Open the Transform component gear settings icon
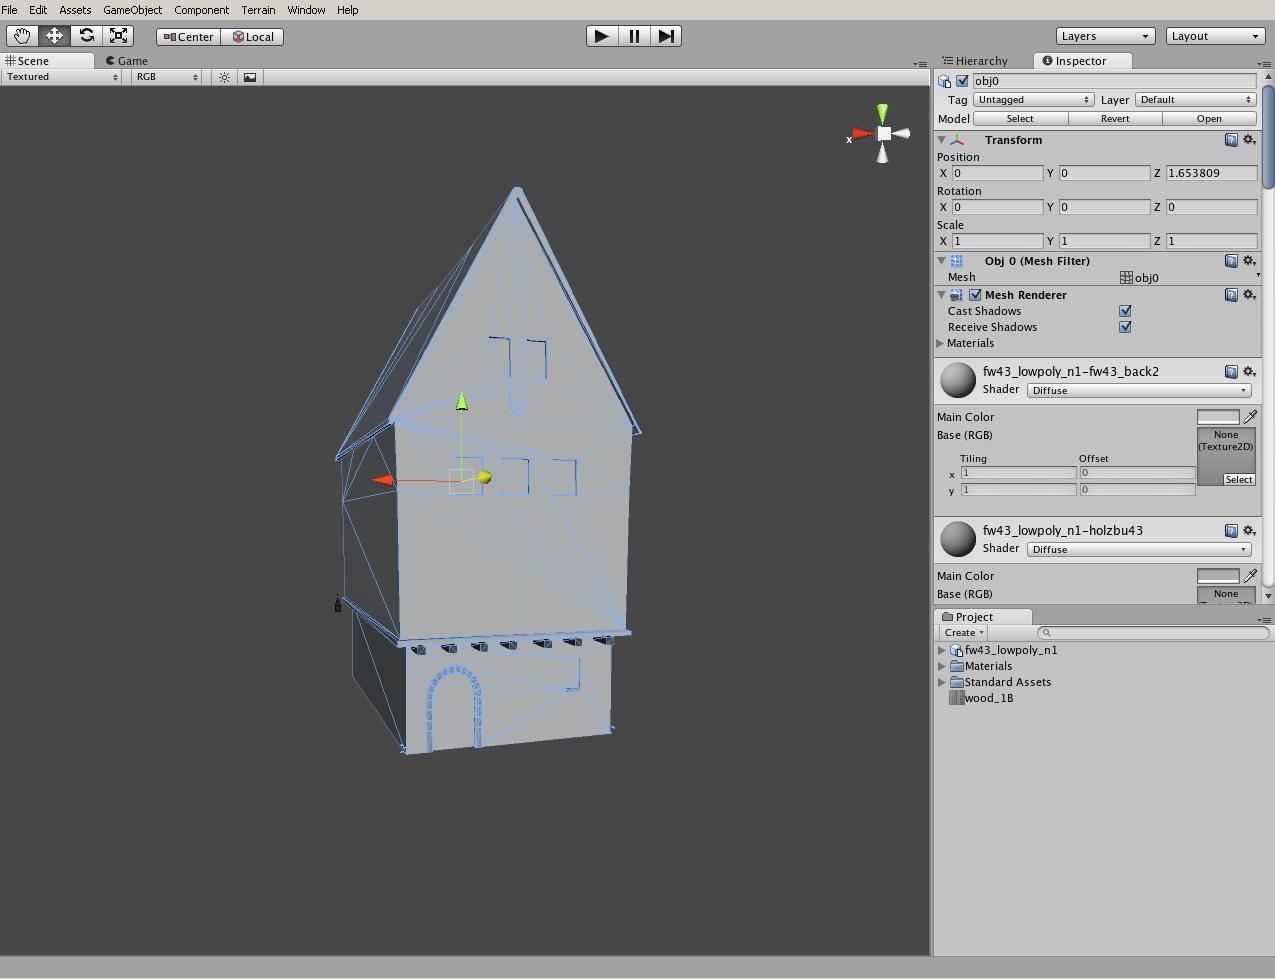The width and height of the screenshot is (1275, 980). (1248, 140)
